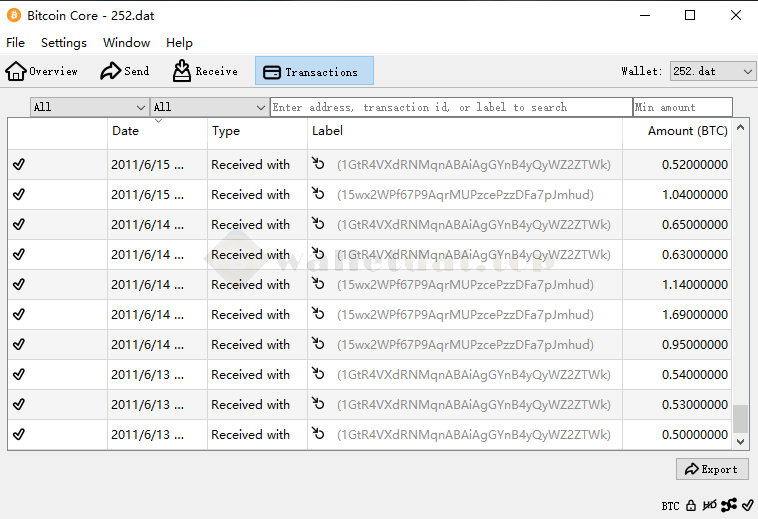Click the BTC unit display in status bar
Image resolution: width=758 pixels, height=519 pixels.
tap(670, 506)
